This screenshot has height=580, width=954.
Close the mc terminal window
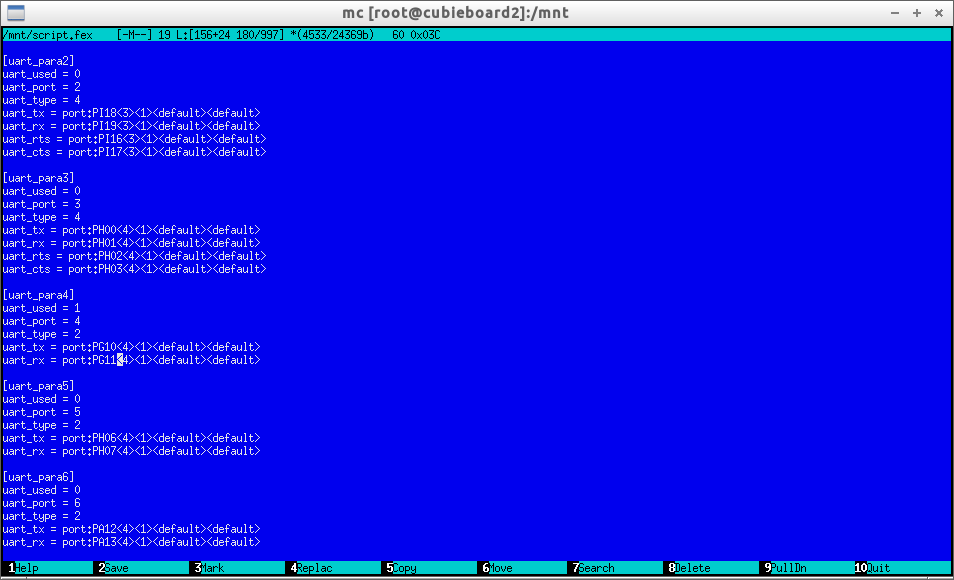pos(939,13)
